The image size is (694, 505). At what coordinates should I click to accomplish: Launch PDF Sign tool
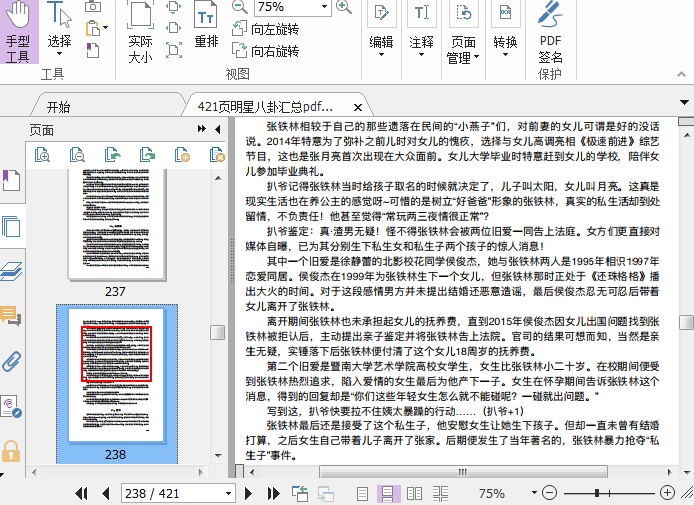point(550,32)
